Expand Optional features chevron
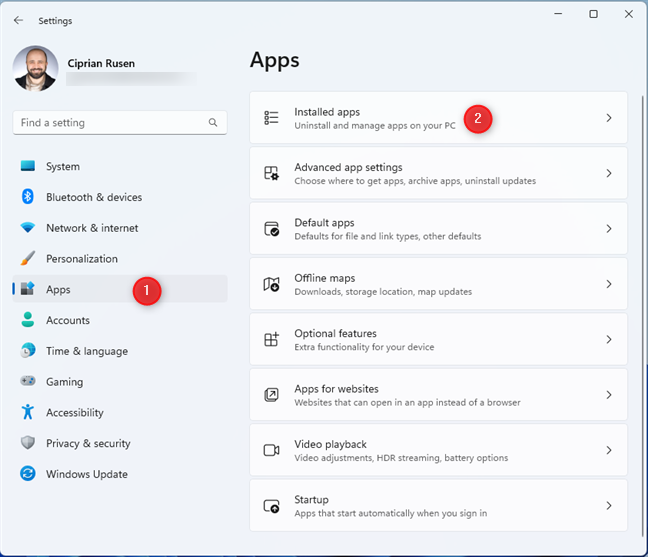The width and height of the screenshot is (648, 557). coord(609,339)
